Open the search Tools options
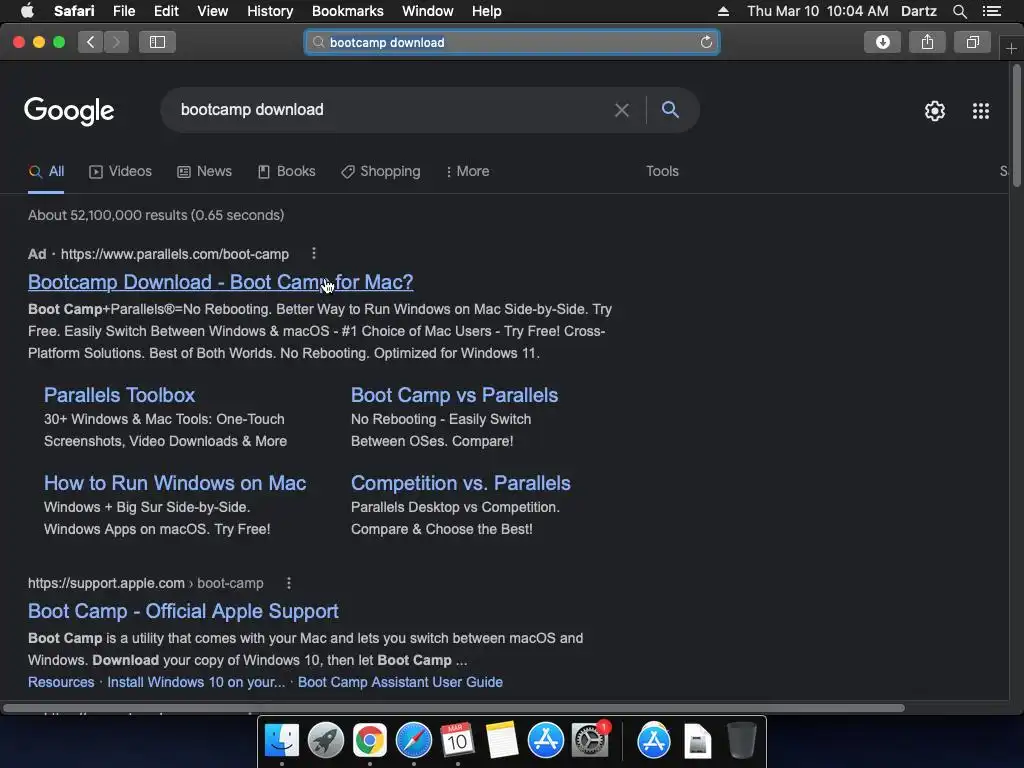This screenshot has height=768, width=1024. [662, 171]
